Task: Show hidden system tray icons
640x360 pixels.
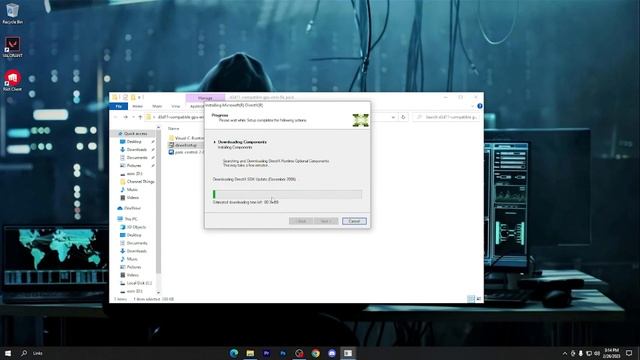Action: pyautogui.click(x=565, y=353)
